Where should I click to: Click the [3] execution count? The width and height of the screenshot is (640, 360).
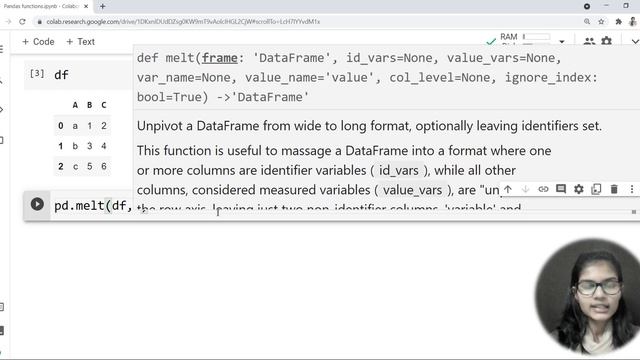click(x=37, y=73)
